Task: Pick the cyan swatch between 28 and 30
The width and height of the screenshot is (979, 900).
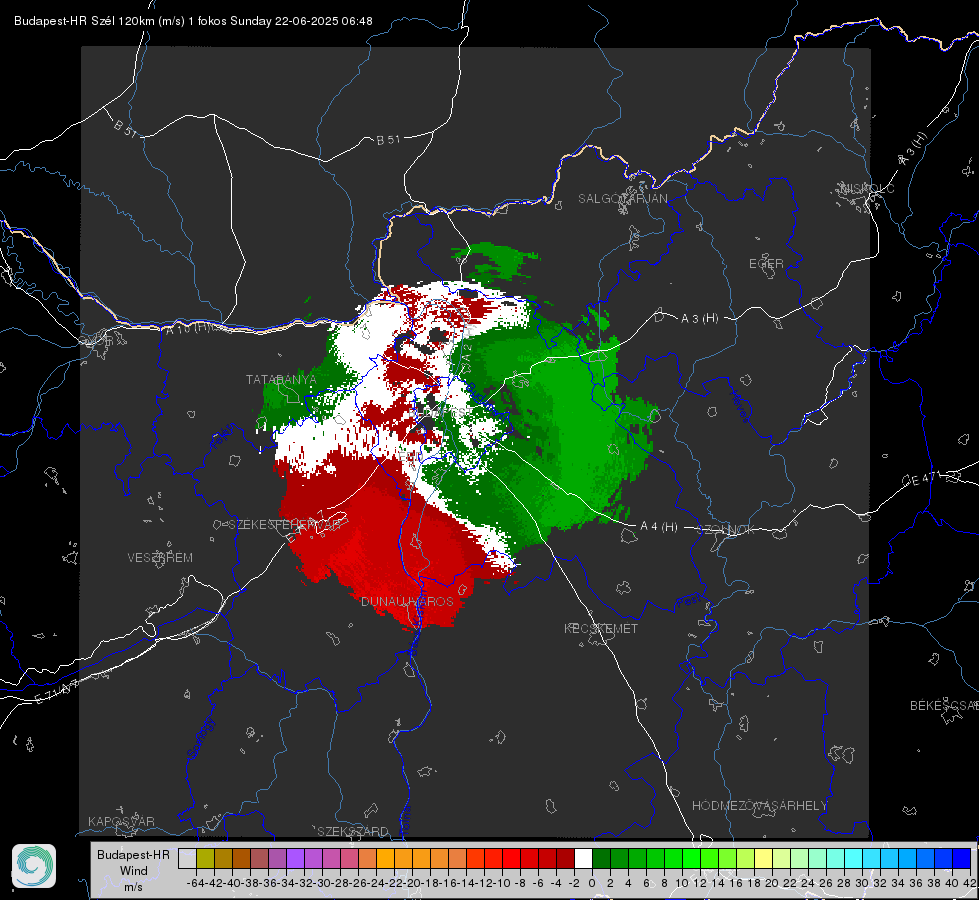Action: coord(854,858)
